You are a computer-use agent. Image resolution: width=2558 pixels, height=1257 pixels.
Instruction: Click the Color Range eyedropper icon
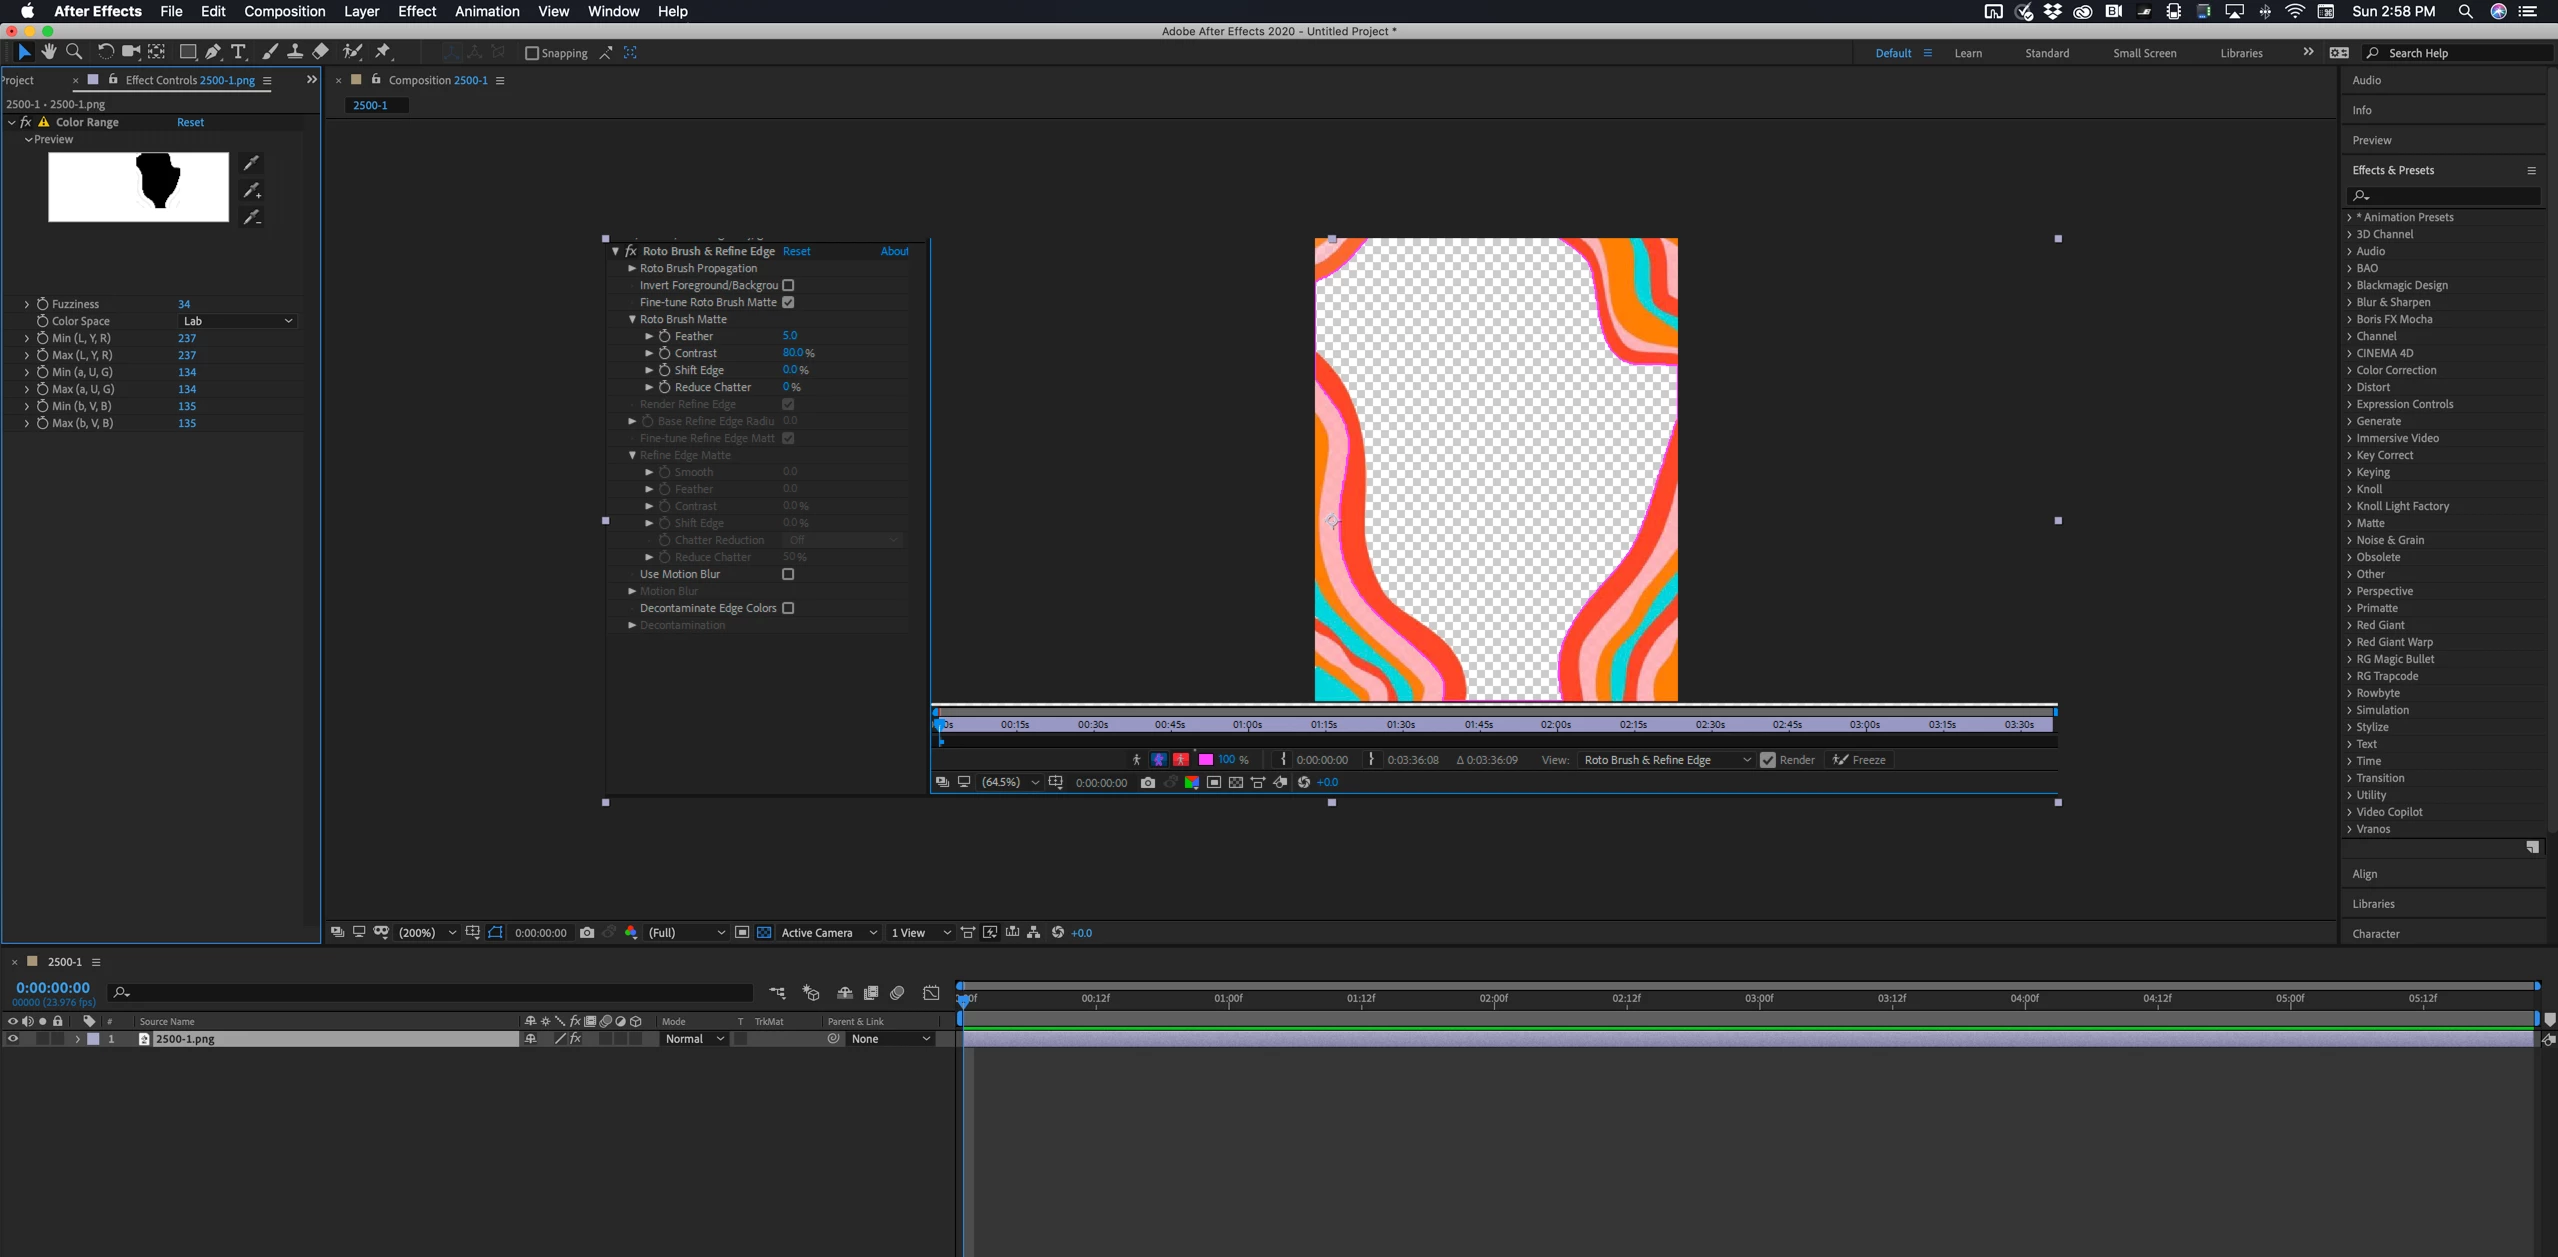[251, 163]
